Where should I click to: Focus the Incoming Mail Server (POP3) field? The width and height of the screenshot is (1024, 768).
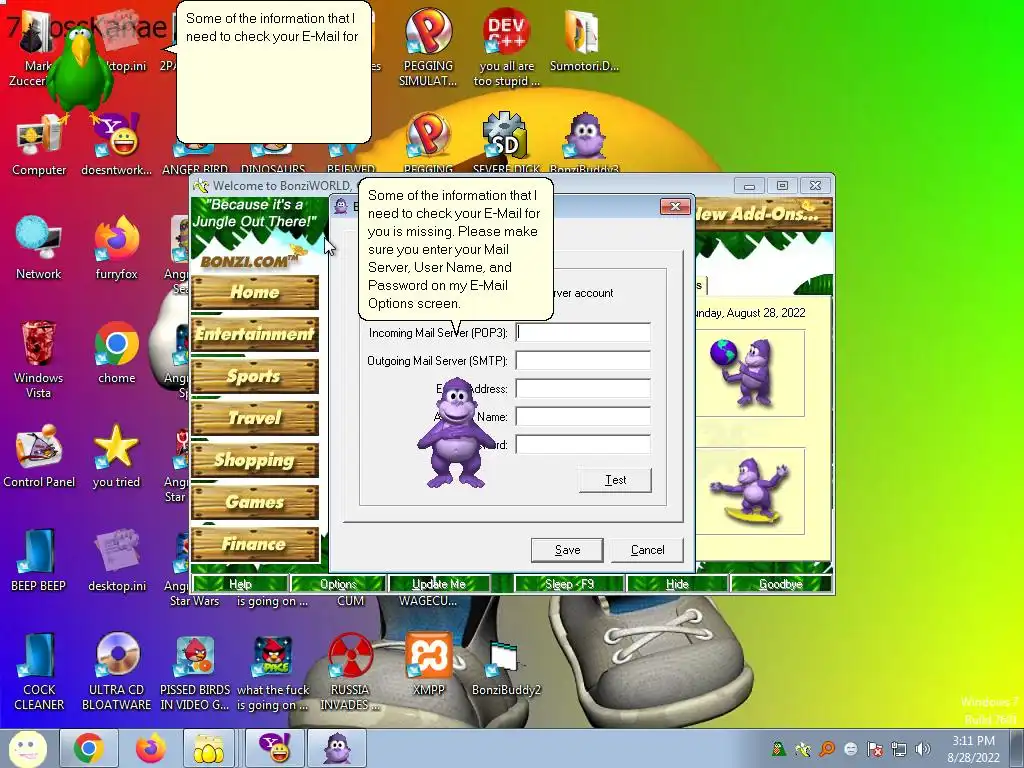coord(583,332)
